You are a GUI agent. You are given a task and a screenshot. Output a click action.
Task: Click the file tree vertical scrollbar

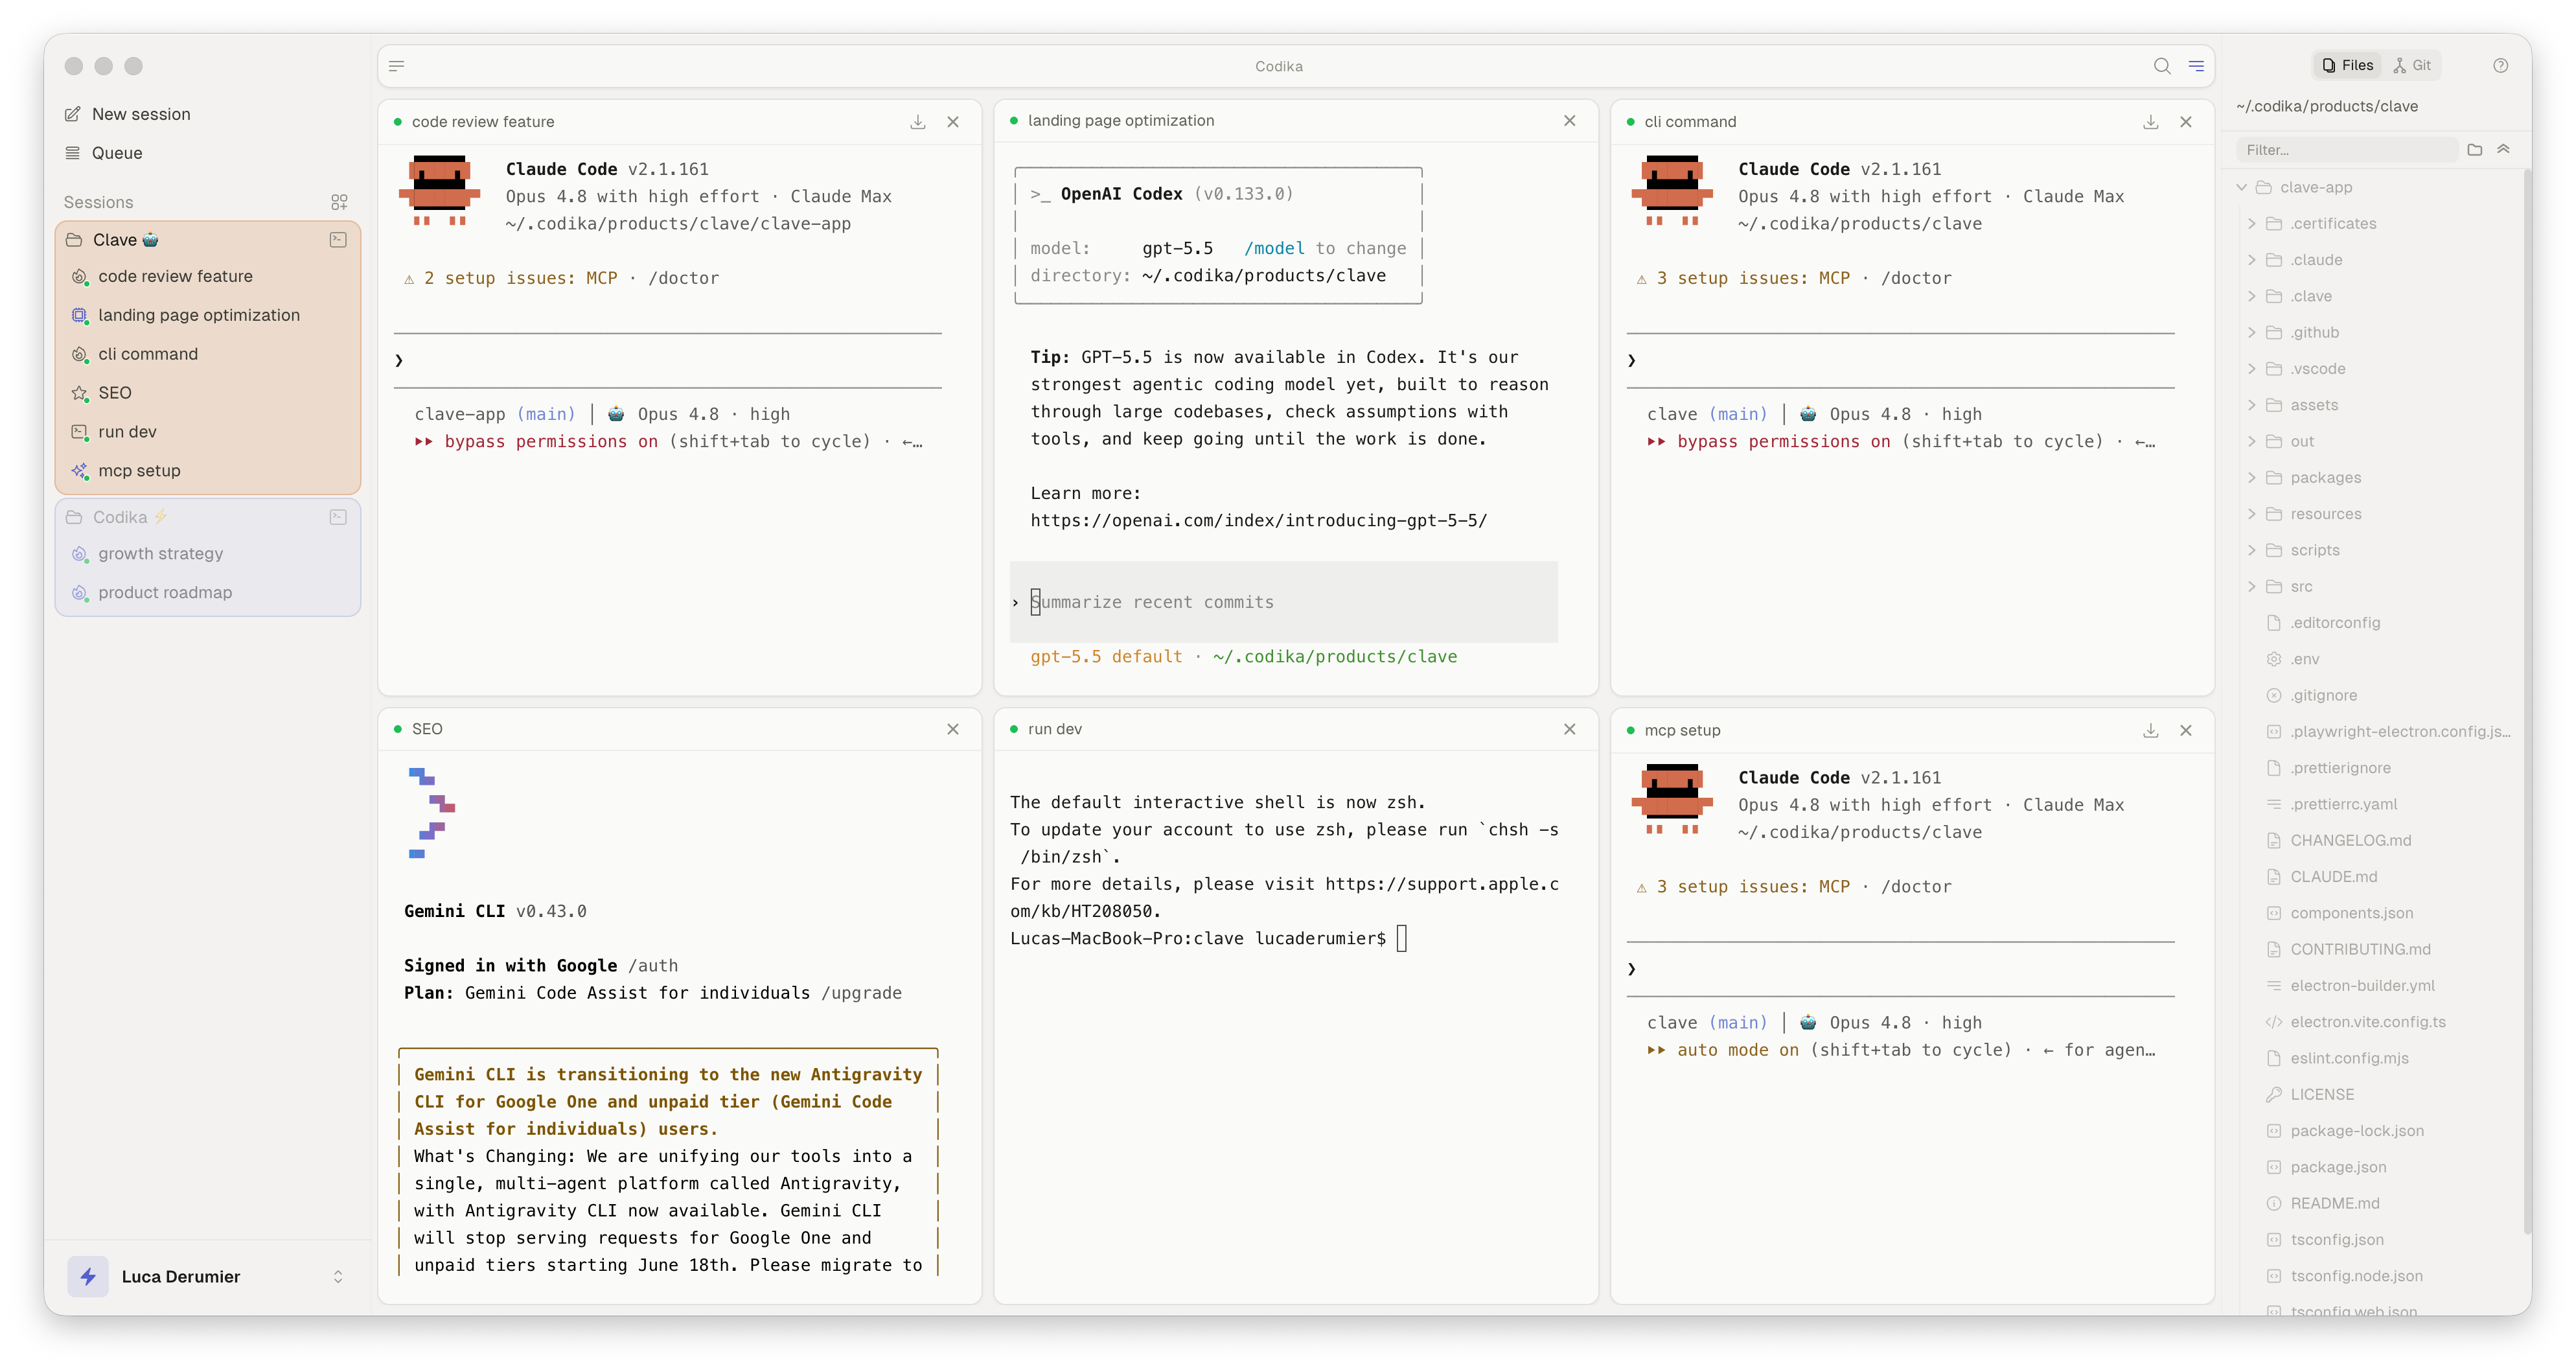tap(2527, 700)
